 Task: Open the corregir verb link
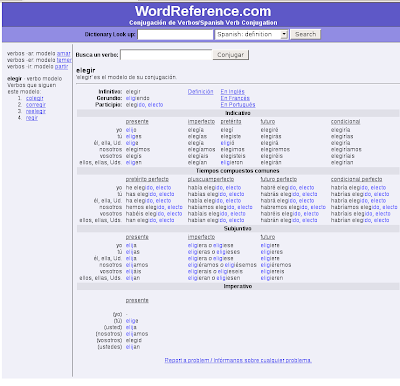pyautogui.click(x=36, y=105)
